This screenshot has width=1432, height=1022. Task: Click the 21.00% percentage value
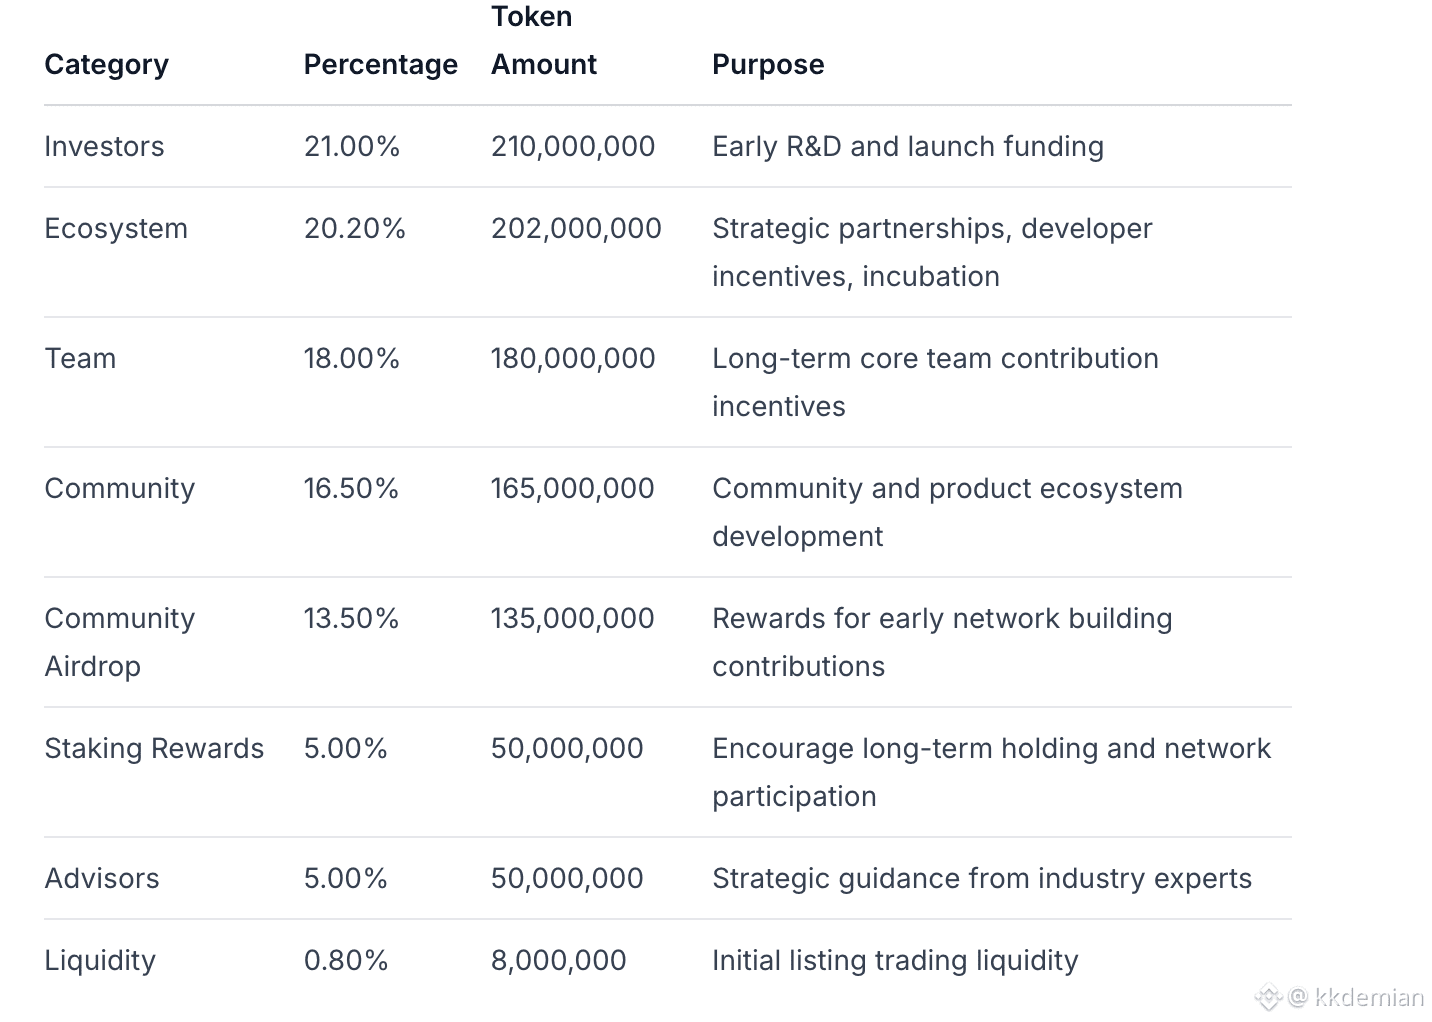352,146
